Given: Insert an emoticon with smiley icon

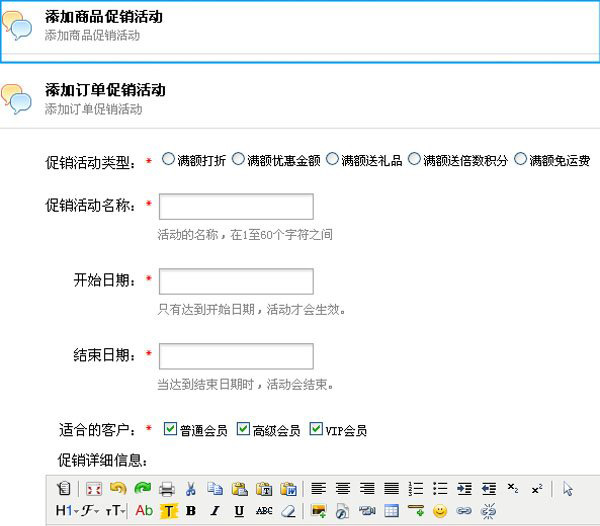Looking at the screenshot, I should 440,511.
